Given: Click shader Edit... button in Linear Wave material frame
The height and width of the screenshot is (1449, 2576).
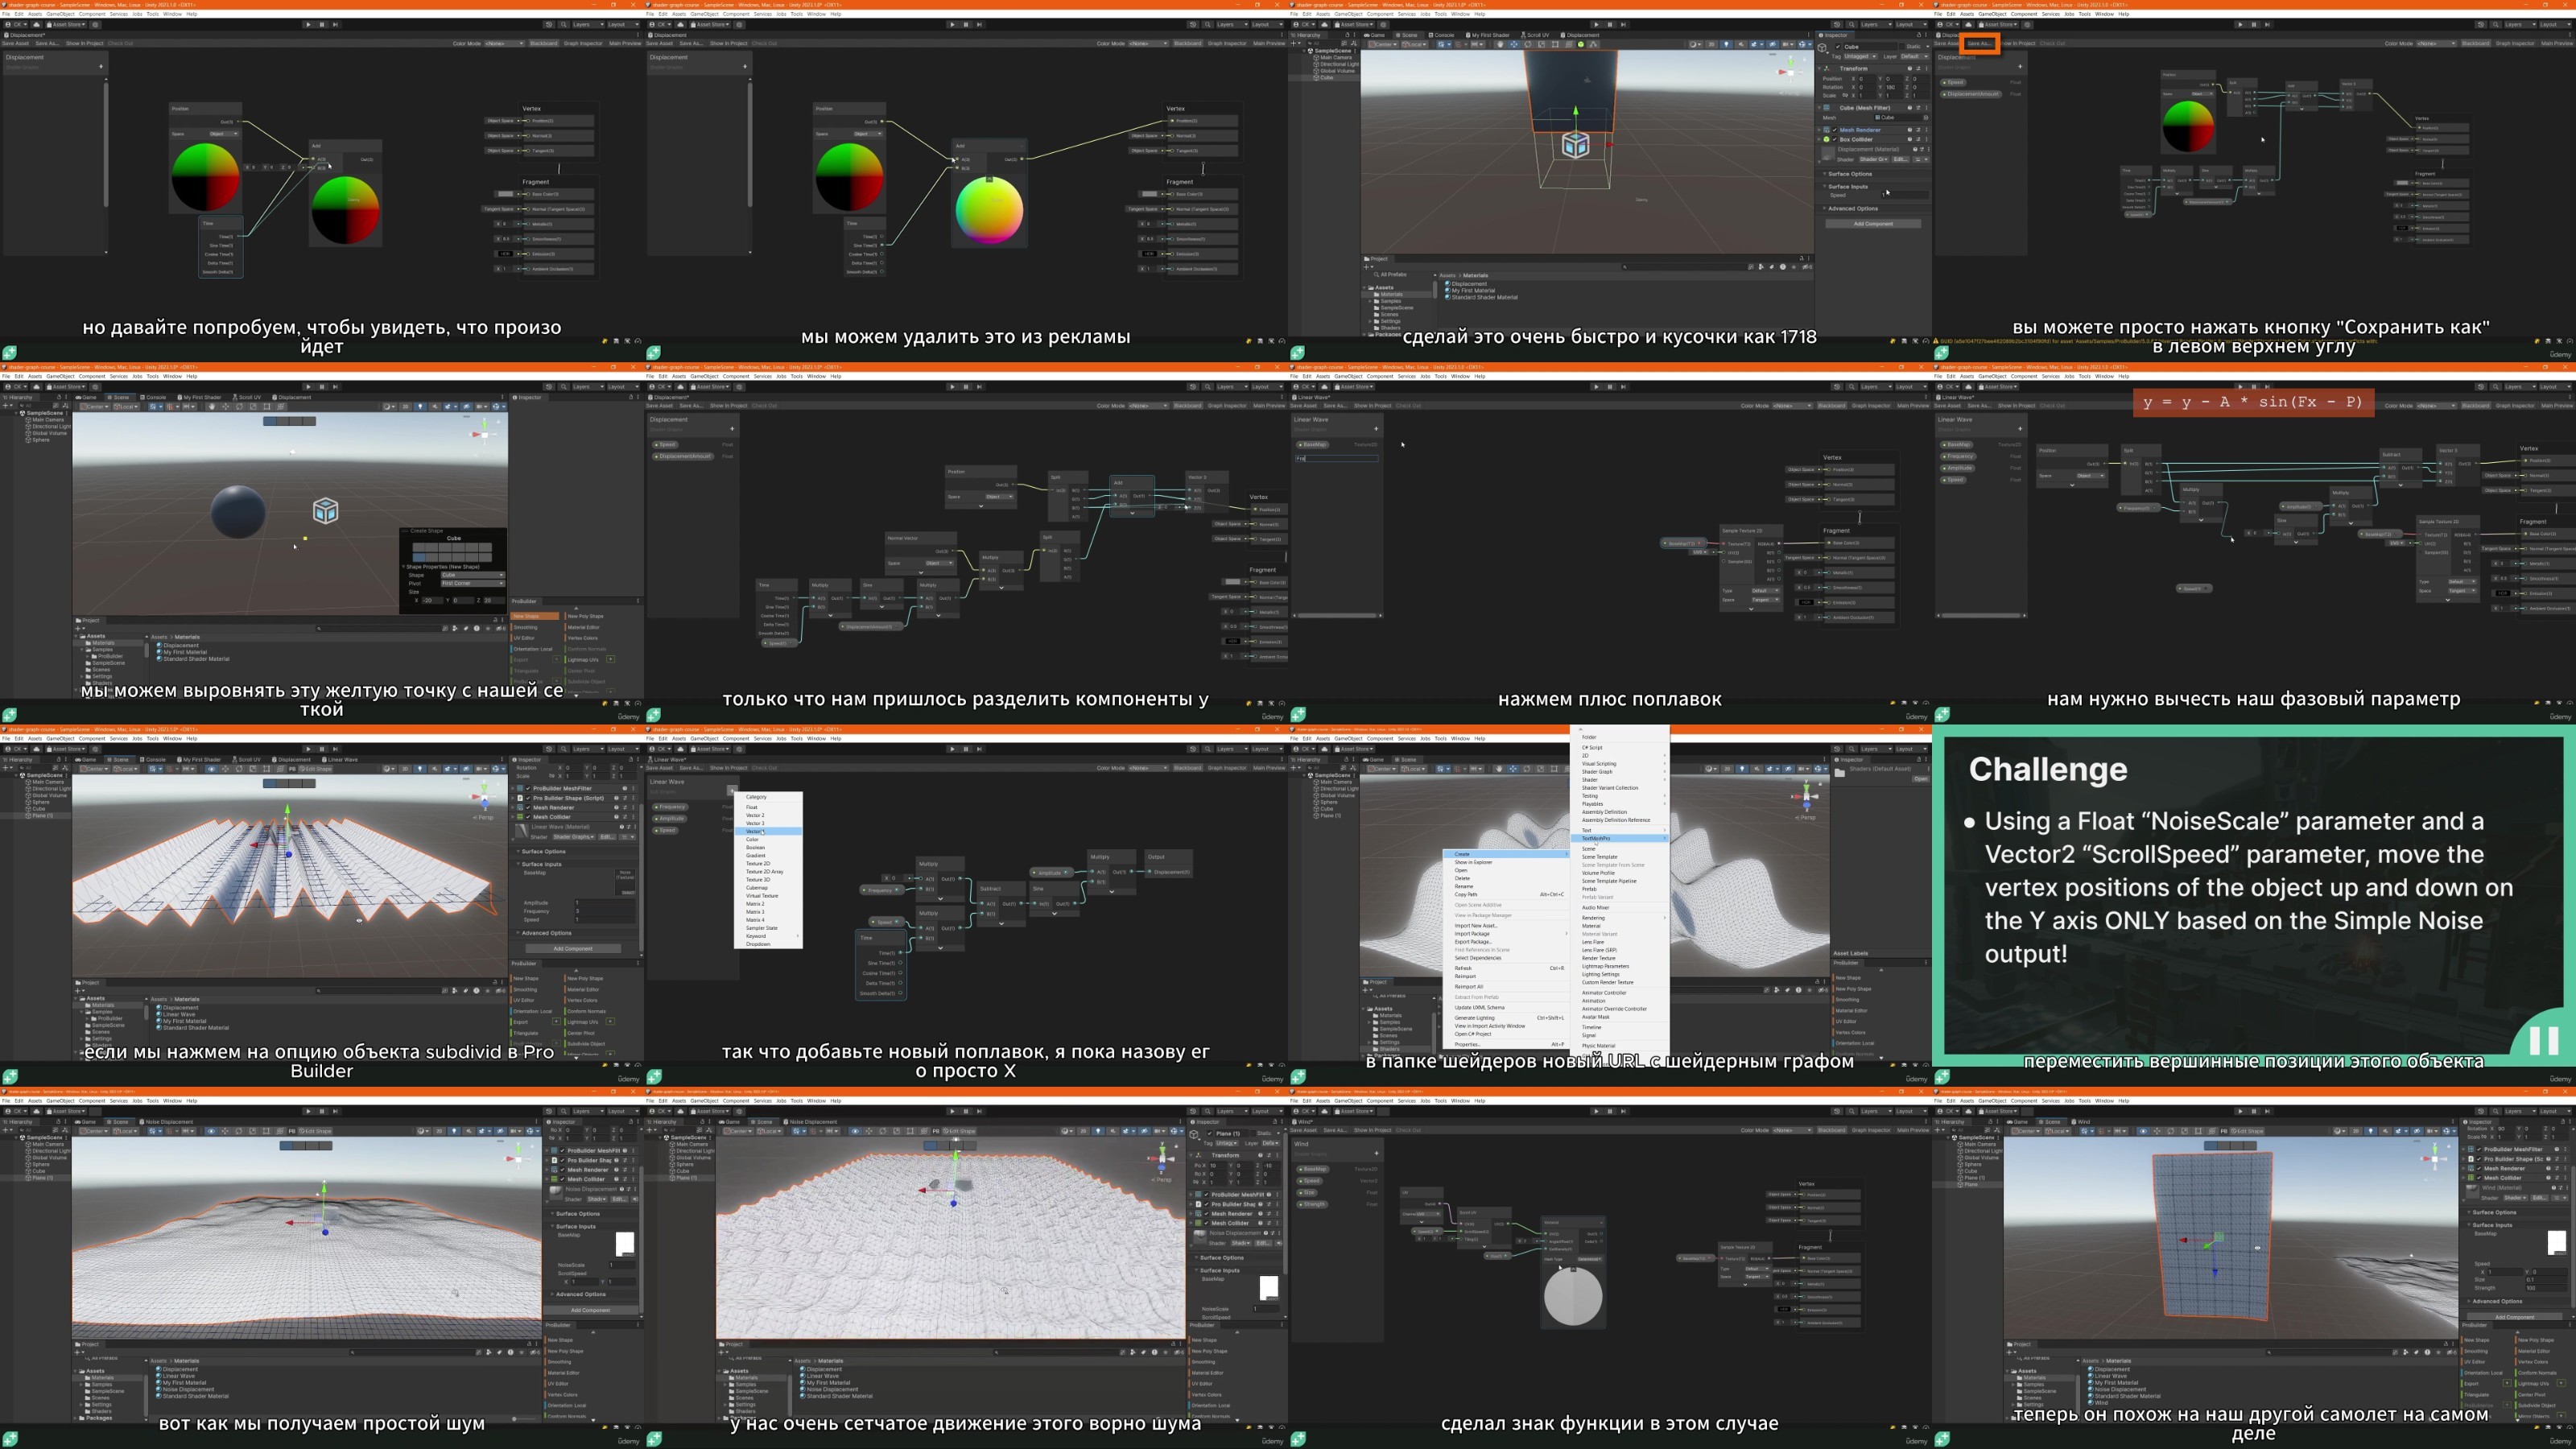Looking at the screenshot, I should click(608, 837).
